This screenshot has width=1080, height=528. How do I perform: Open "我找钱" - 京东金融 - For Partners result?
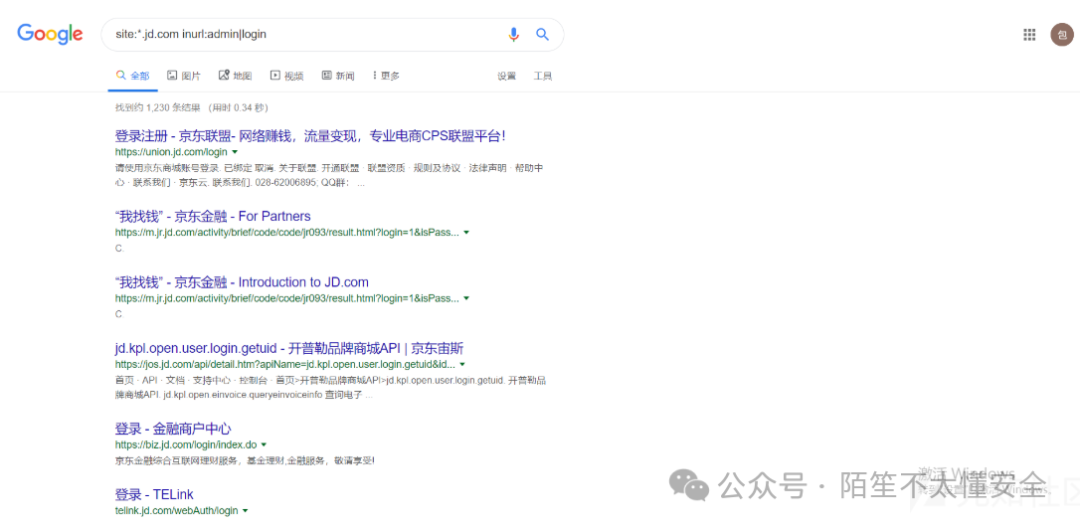213,216
